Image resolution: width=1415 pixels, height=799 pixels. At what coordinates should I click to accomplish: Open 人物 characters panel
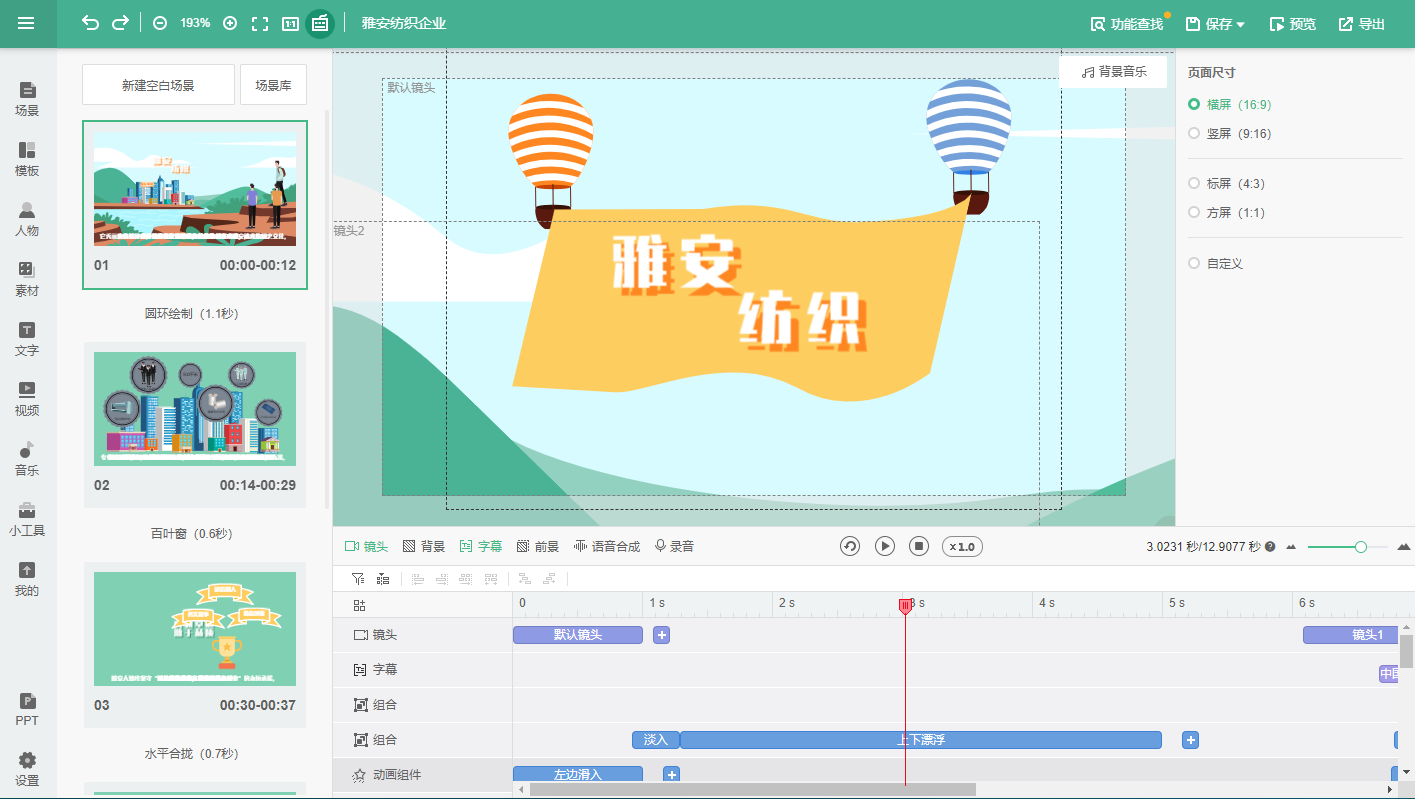[x=27, y=220]
